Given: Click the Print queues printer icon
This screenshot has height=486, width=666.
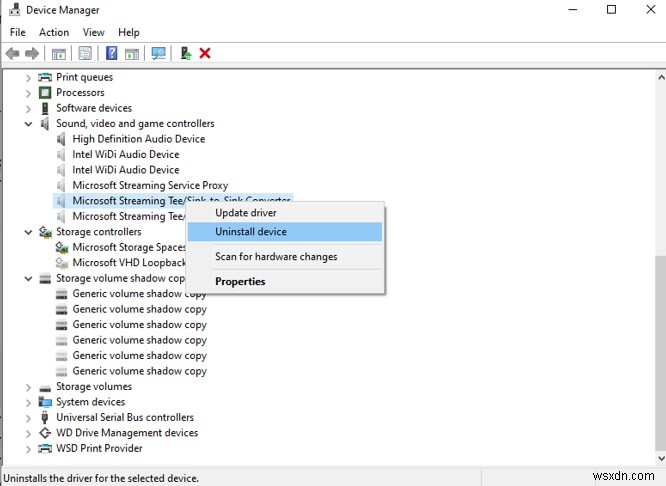Looking at the screenshot, I should point(45,77).
